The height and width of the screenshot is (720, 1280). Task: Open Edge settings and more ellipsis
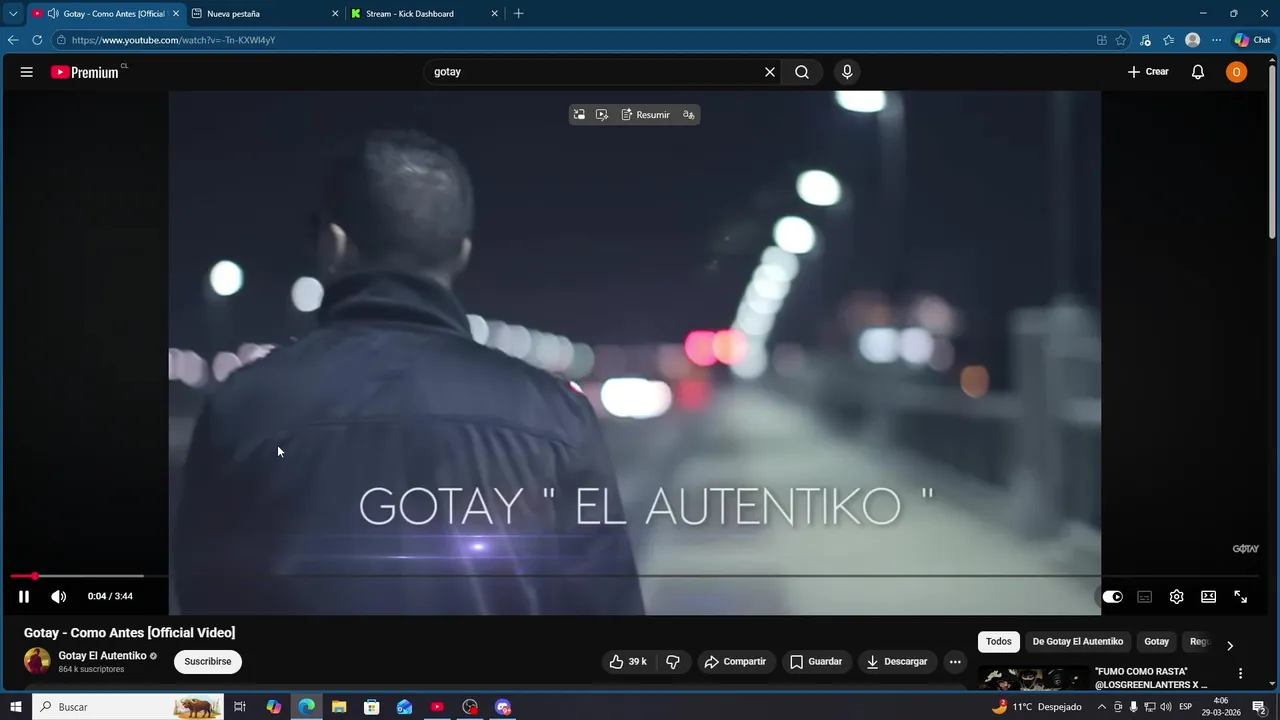tap(1216, 40)
